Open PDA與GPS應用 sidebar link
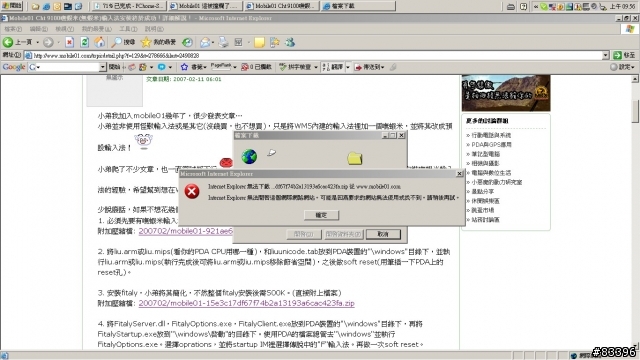The image size is (640, 360). (x=491, y=144)
